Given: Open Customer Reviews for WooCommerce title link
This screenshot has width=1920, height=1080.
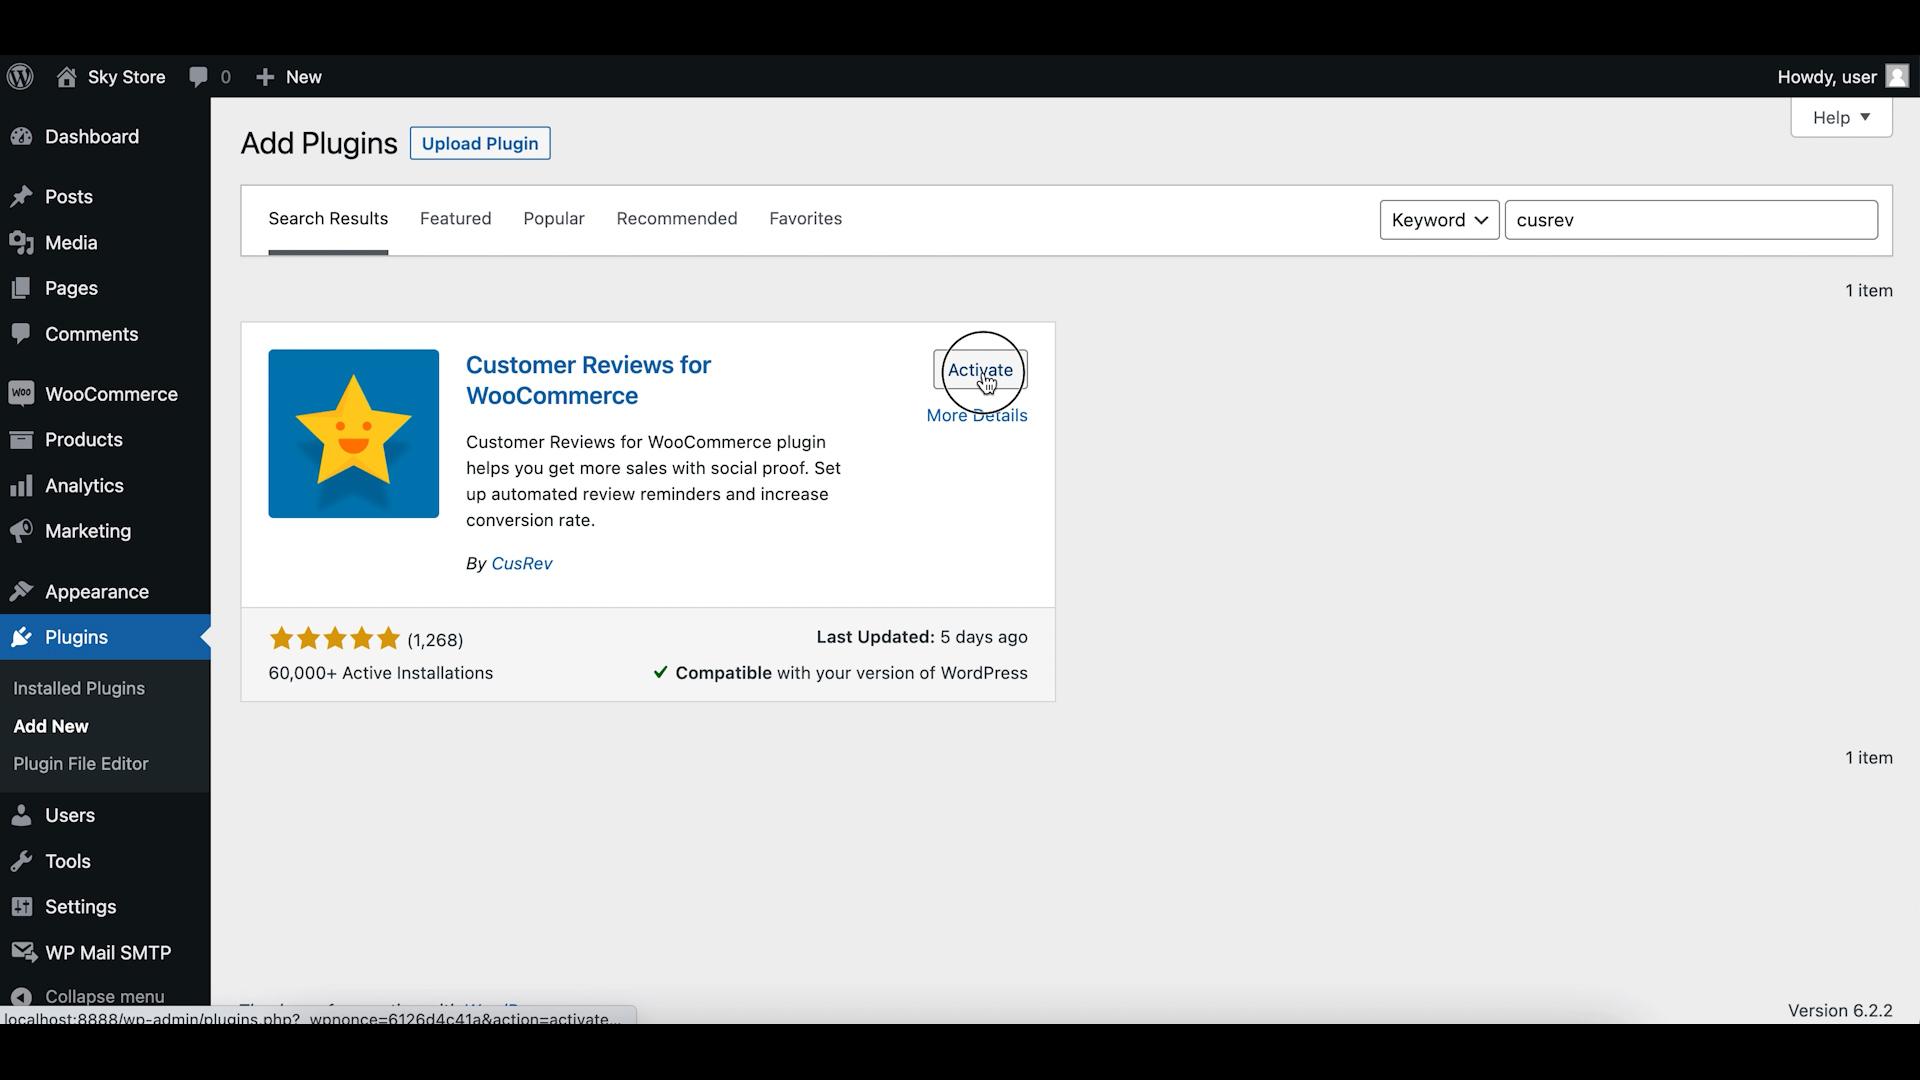Looking at the screenshot, I should pyautogui.click(x=588, y=380).
